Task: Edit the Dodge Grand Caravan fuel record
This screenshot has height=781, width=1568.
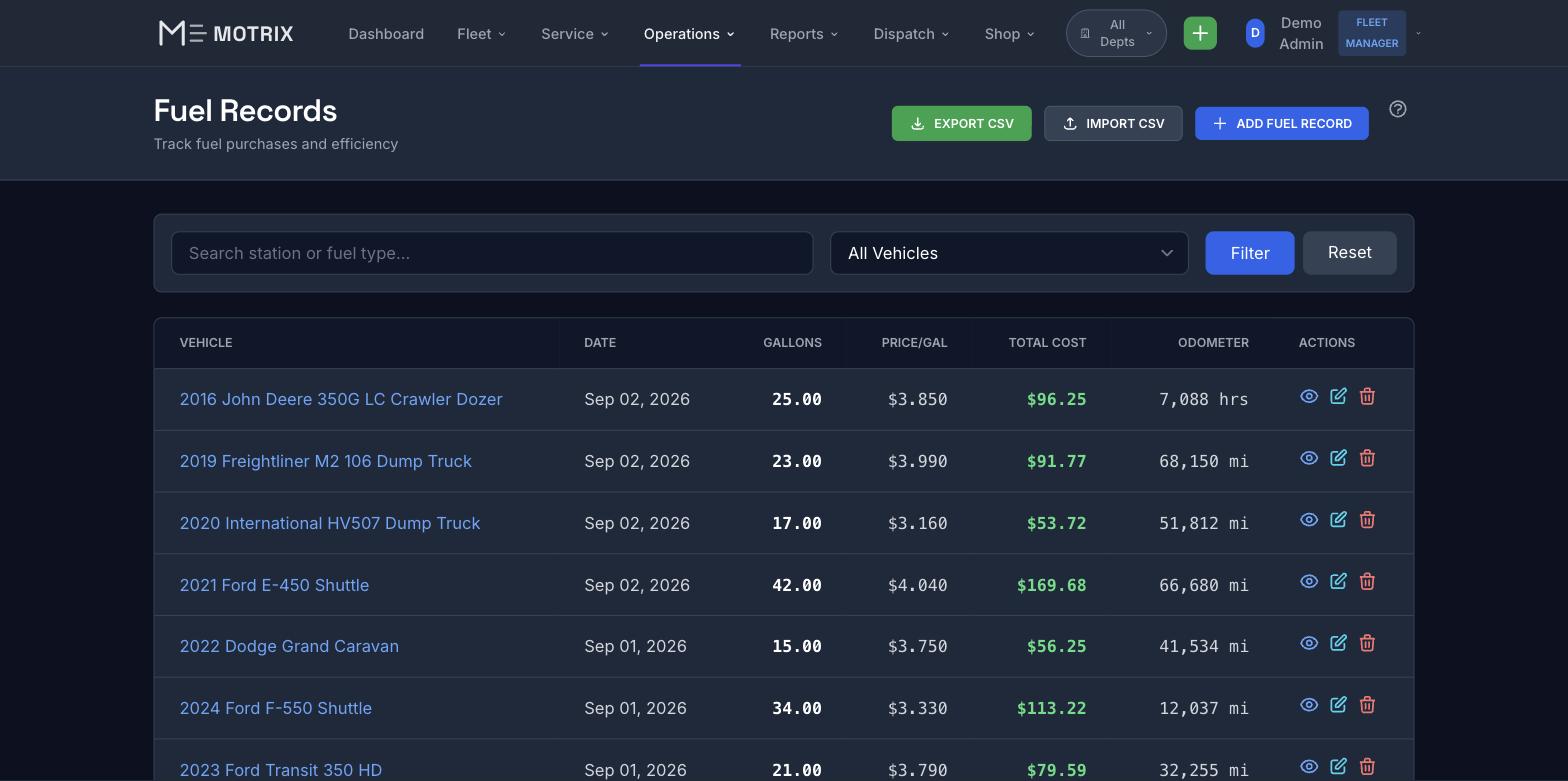Action: click(1338, 644)
